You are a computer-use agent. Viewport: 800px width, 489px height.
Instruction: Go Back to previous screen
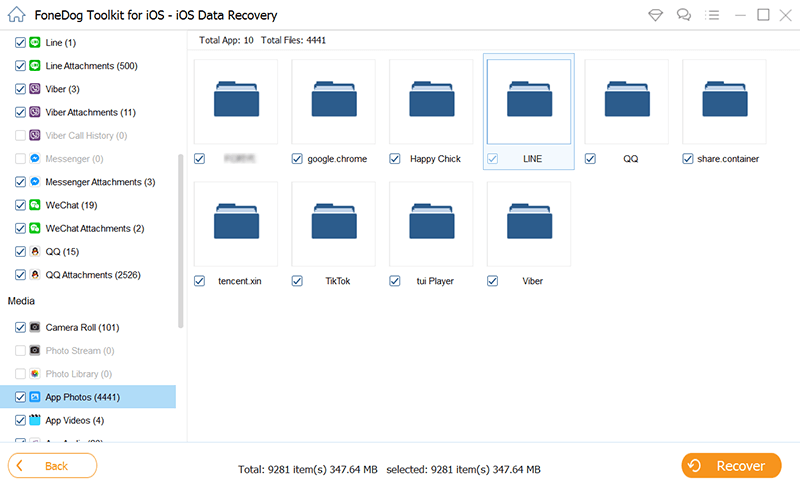(53, 466)
